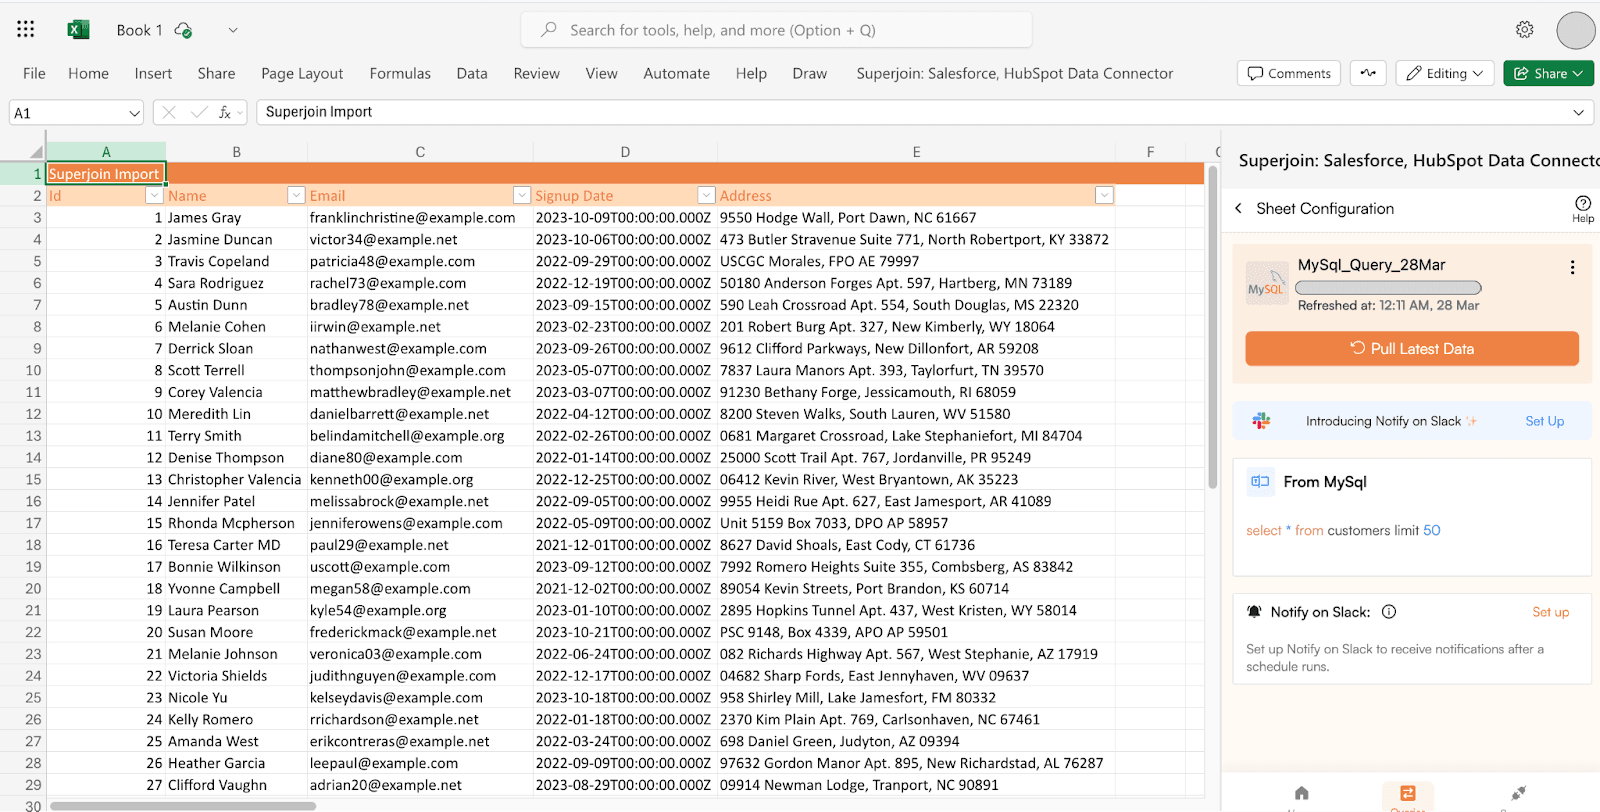Click the vertical sheet scrollbar
Screen dimensions: 1600x812
point(1213,328)
